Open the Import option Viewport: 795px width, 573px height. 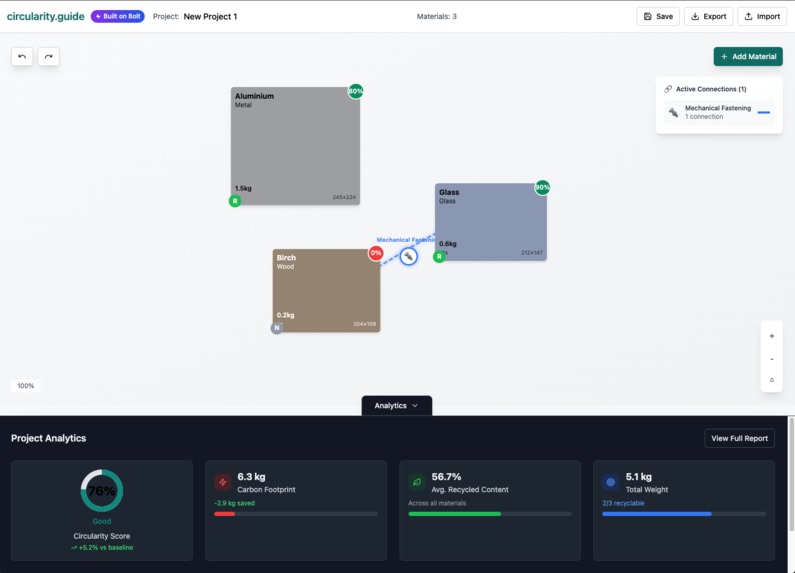(x=762, y=16)
